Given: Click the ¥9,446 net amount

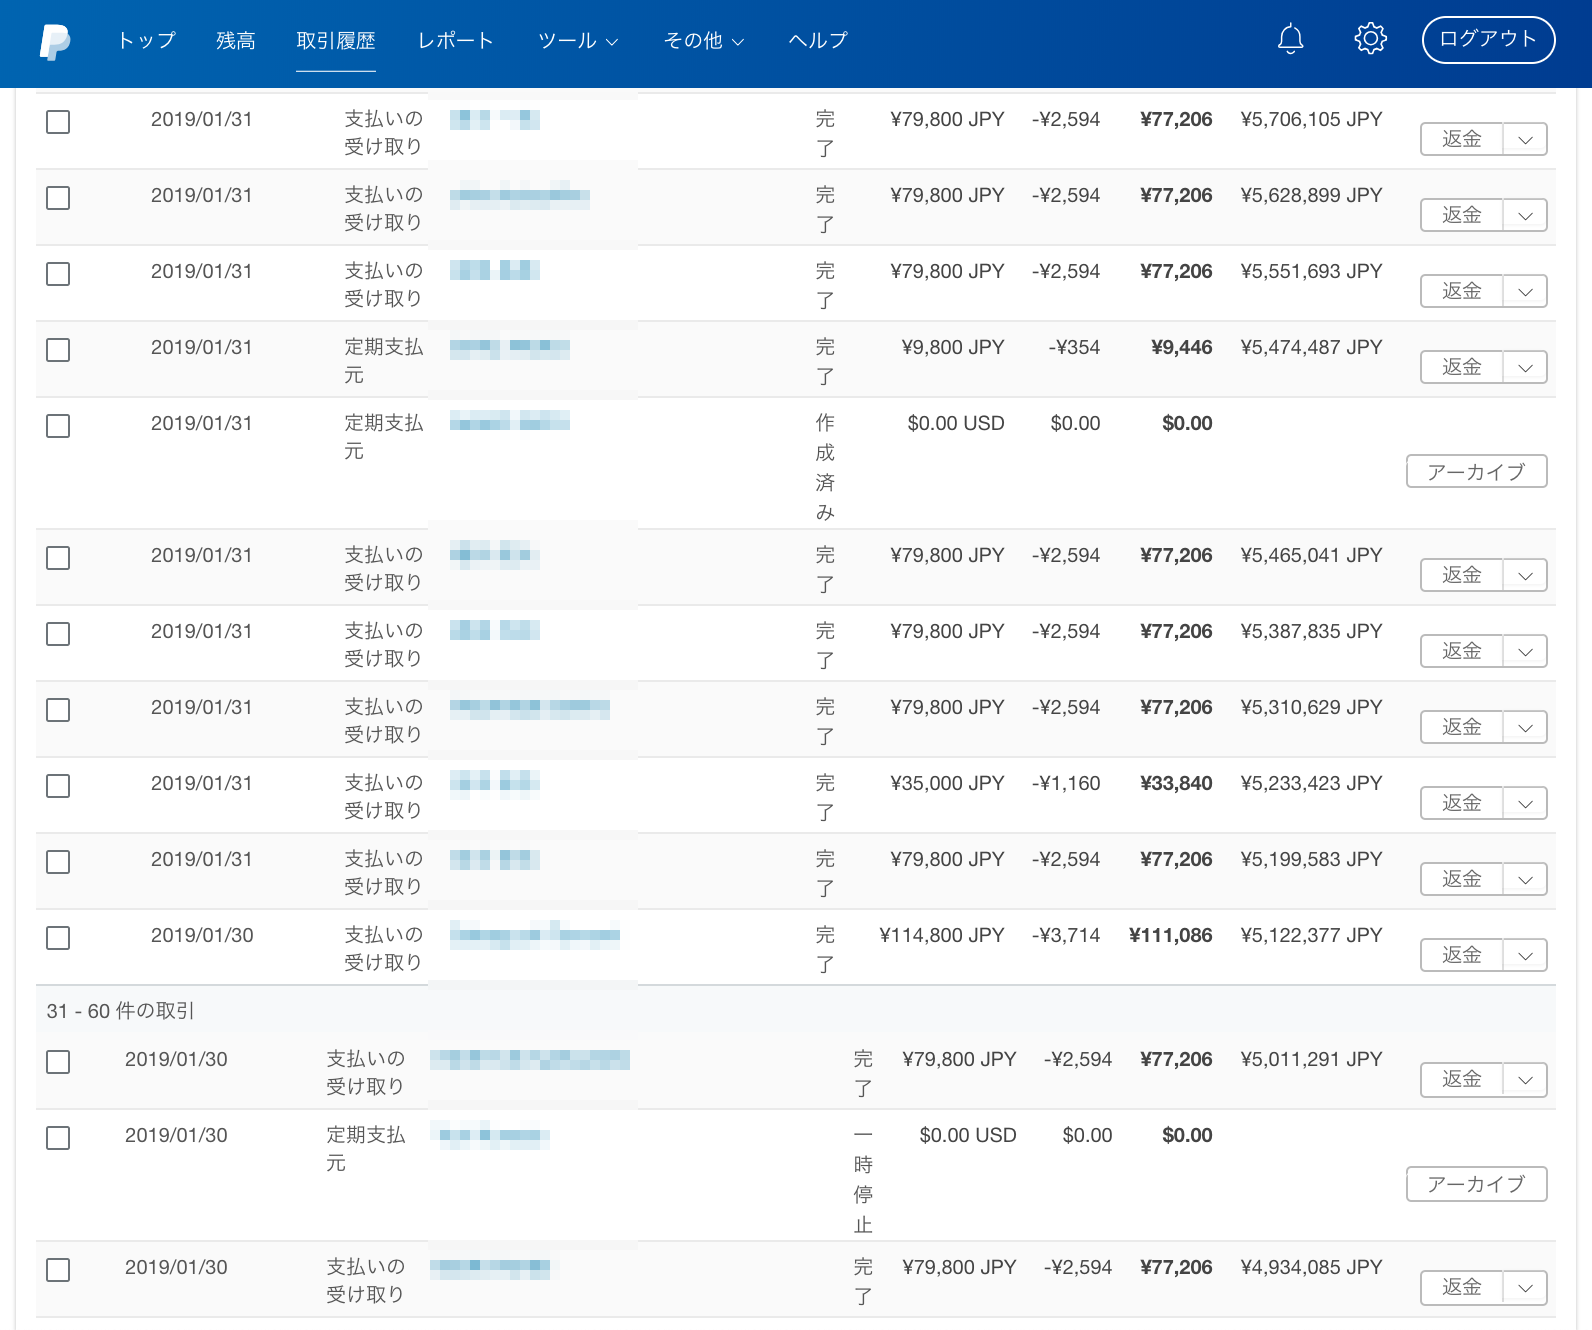Looking at the screenshot, I should 1182,347.
